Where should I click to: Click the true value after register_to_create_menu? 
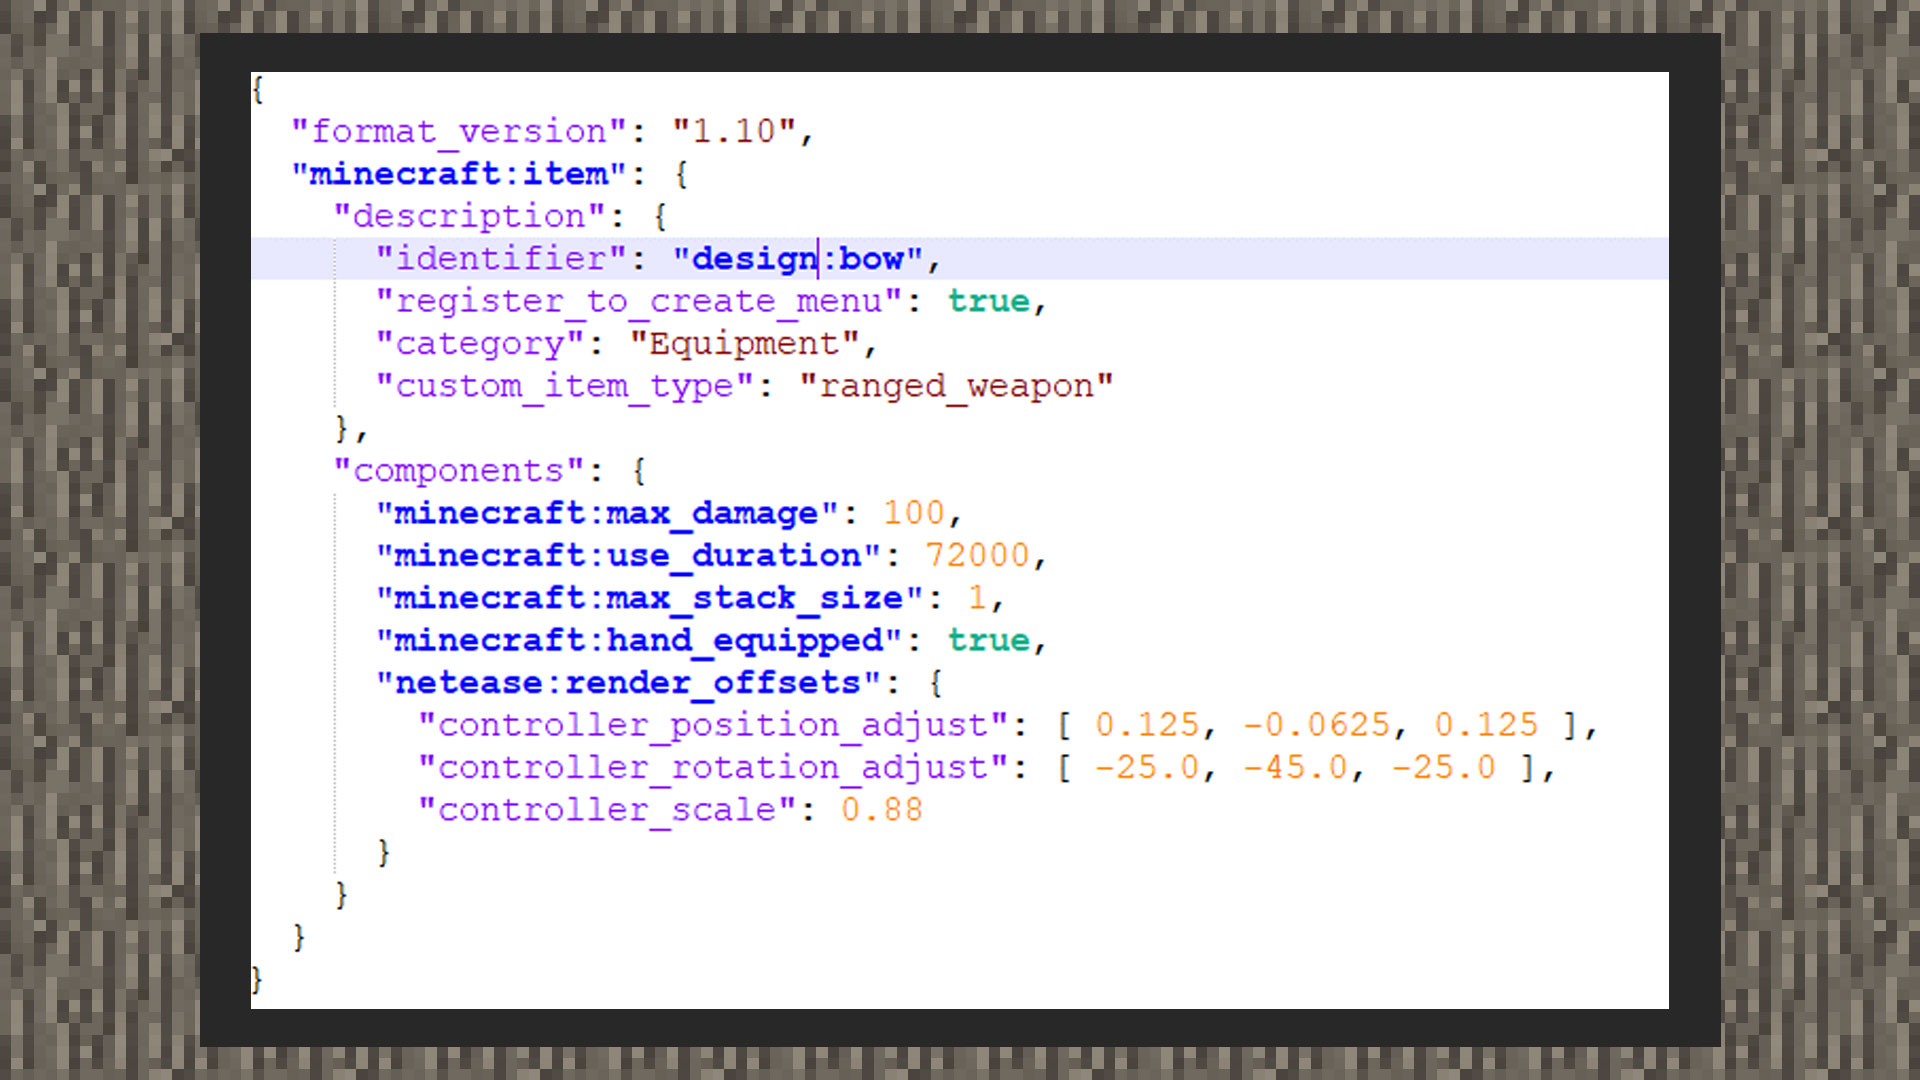989,301
